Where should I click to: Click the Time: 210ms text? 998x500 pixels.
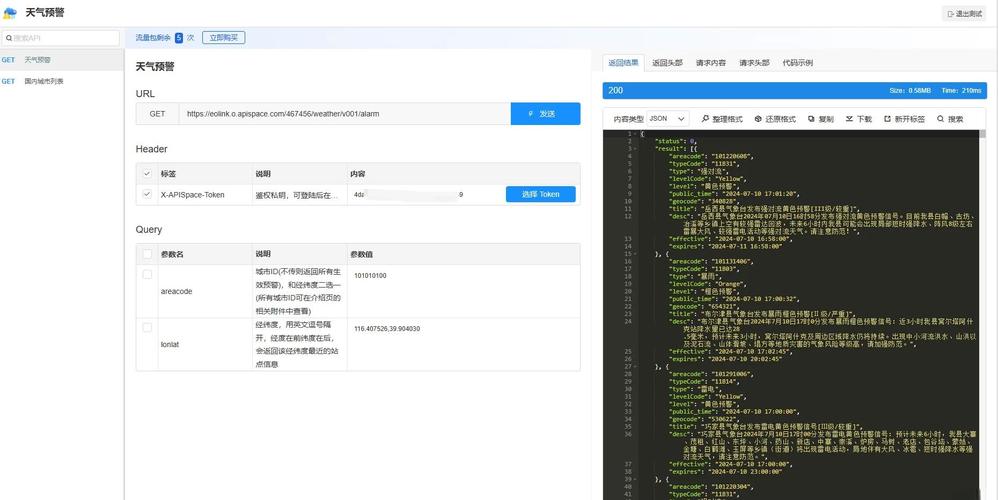[962, 91]
